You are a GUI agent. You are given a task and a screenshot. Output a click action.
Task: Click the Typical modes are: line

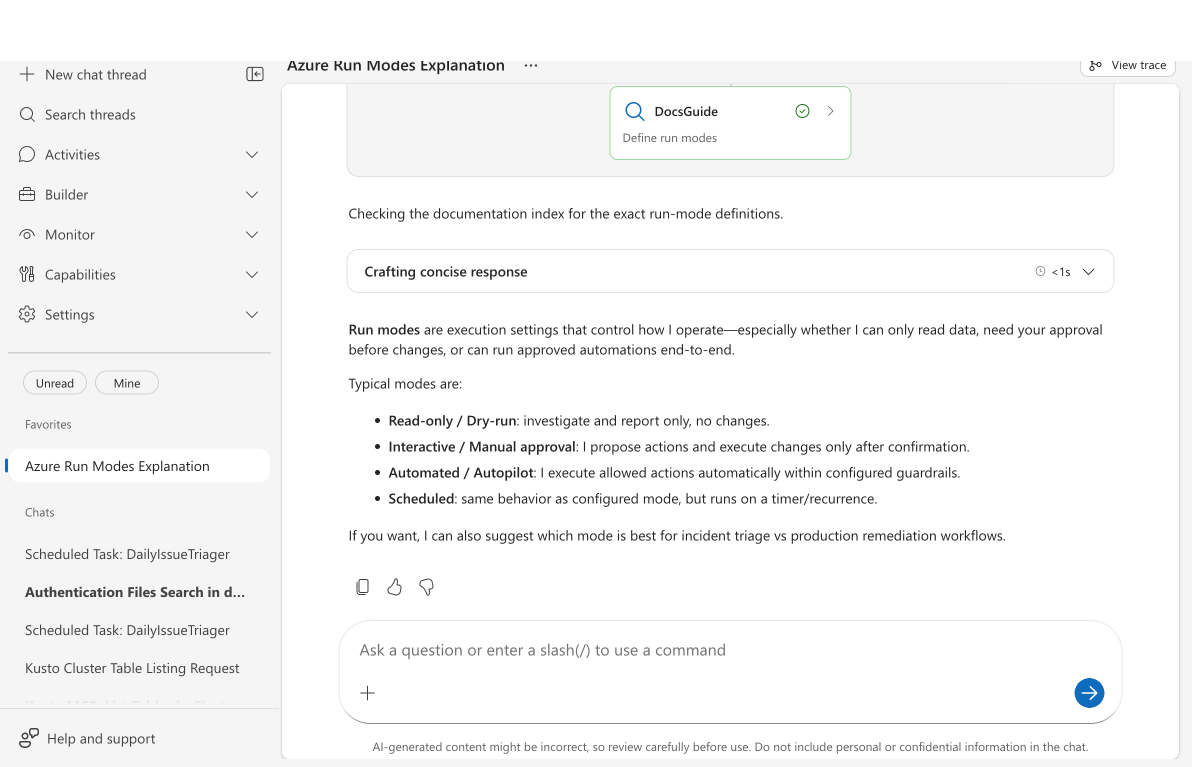405,384
